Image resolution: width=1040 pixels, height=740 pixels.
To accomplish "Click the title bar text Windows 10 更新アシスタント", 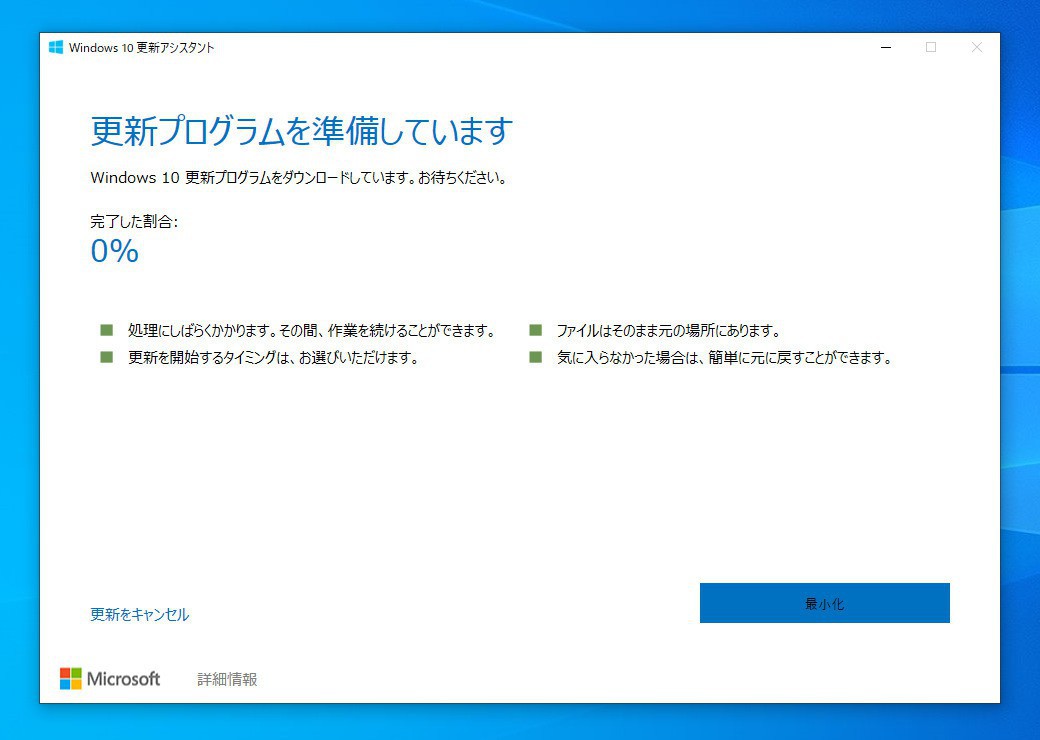I will coord(141,47).
